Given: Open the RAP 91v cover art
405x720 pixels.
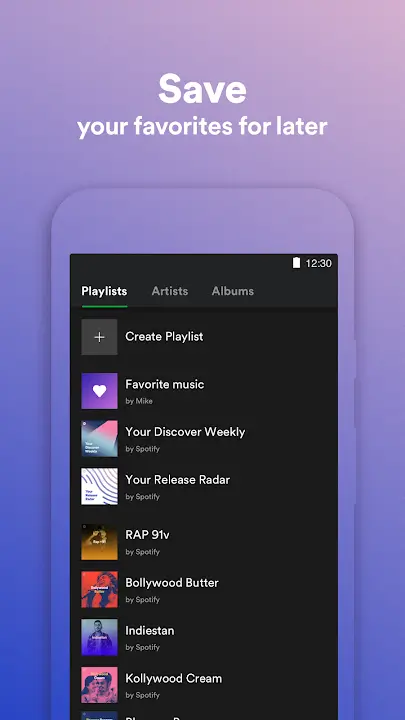Looking at the screenshot, I should [x=99, y=542].
